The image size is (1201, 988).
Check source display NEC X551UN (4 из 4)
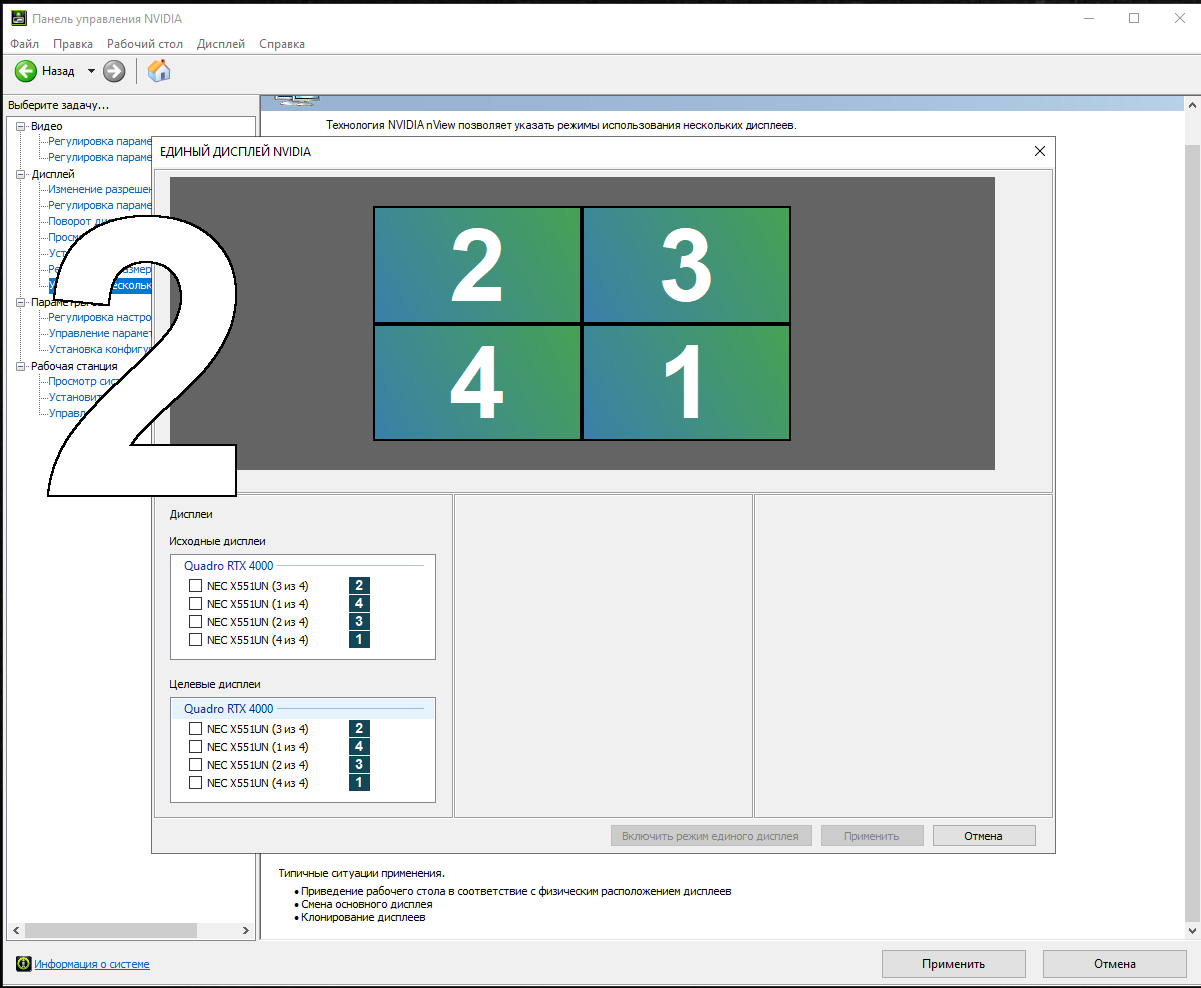coord(196,640)
